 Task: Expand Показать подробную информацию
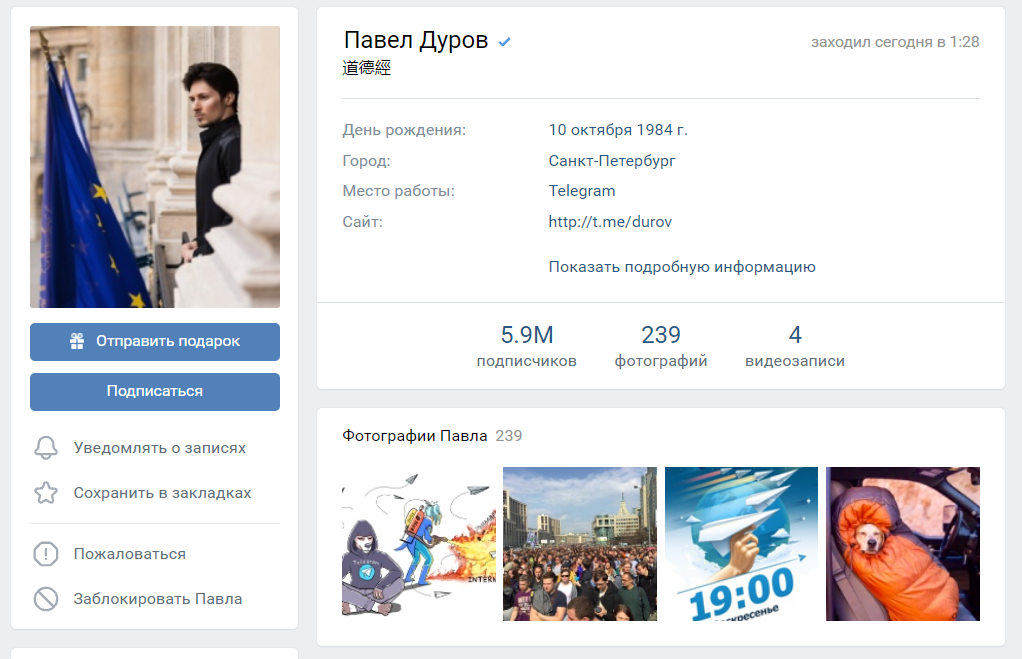(682, 267)
